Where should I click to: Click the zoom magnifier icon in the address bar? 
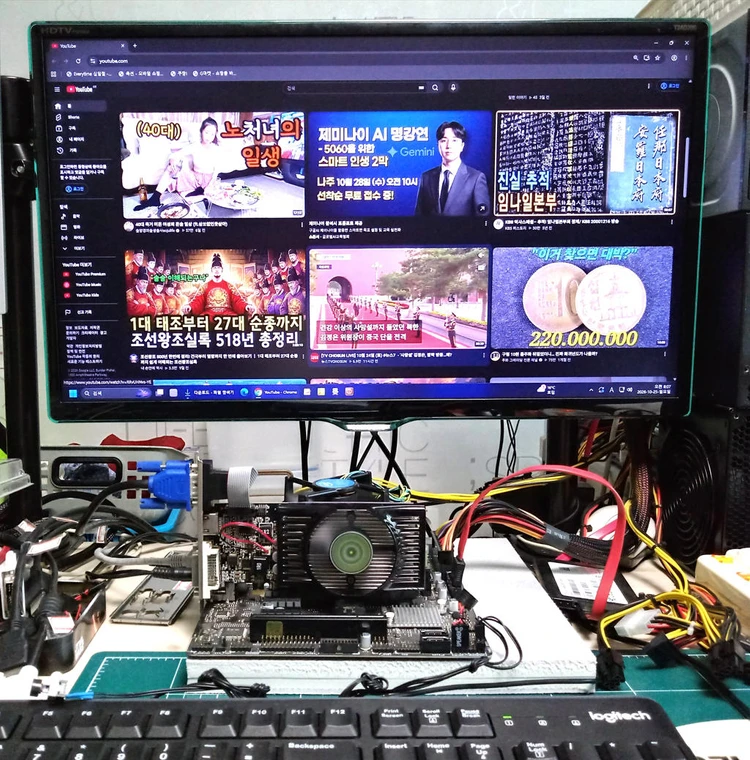coord(635,58)
